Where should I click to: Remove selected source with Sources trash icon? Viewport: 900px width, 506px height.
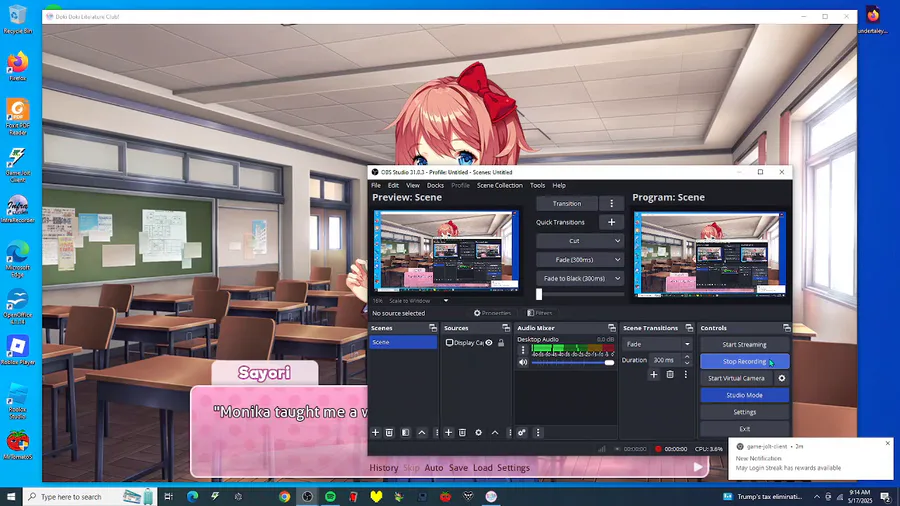(x=462, y=433)
